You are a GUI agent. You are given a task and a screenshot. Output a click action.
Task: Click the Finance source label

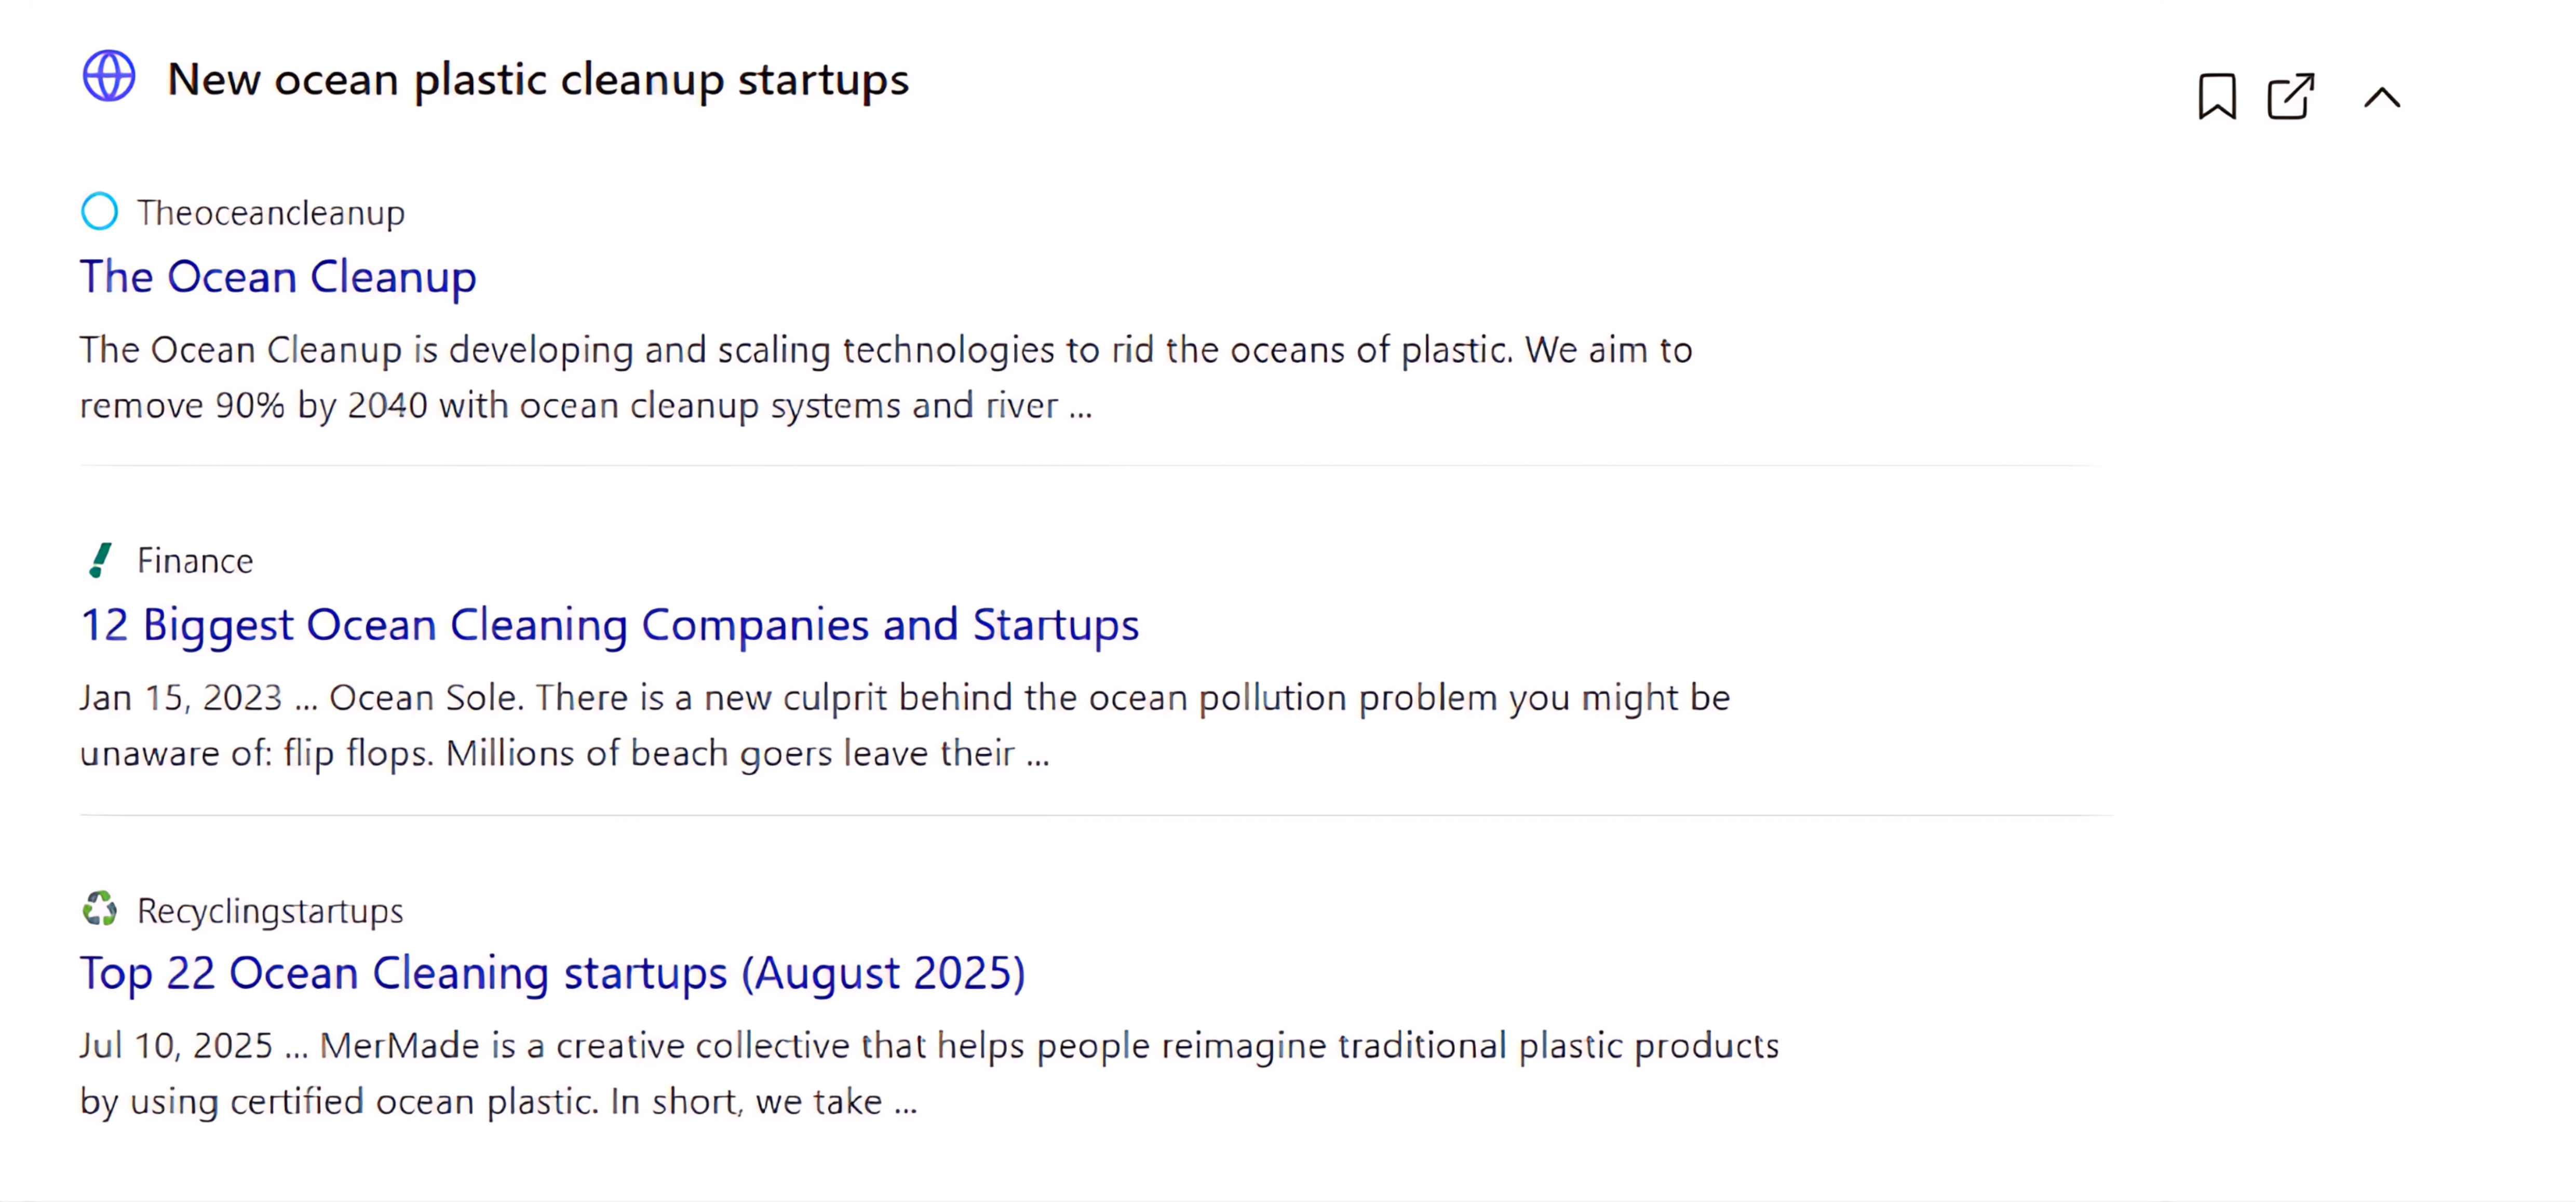click(x=196, y=560)
